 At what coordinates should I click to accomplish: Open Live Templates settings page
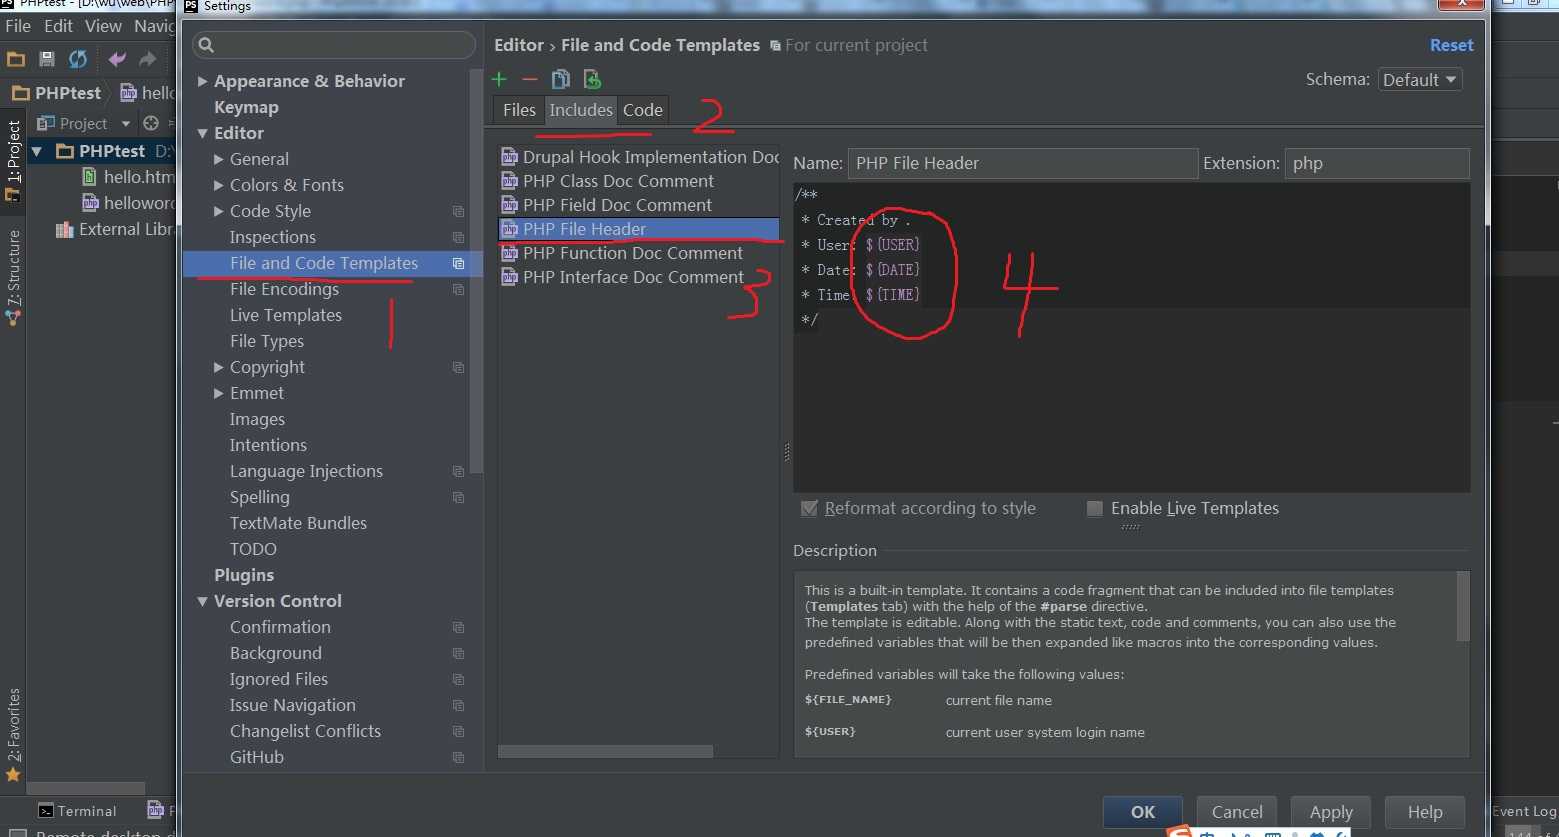[286, 315]
